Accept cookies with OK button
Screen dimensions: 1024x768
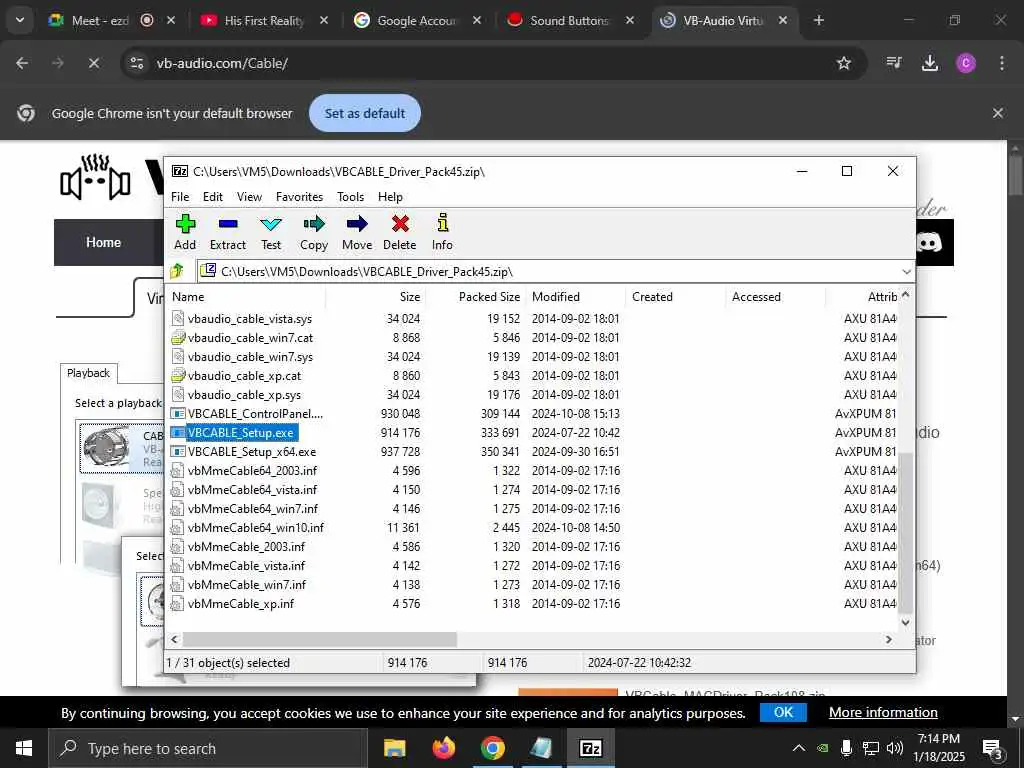coord(783,712)
